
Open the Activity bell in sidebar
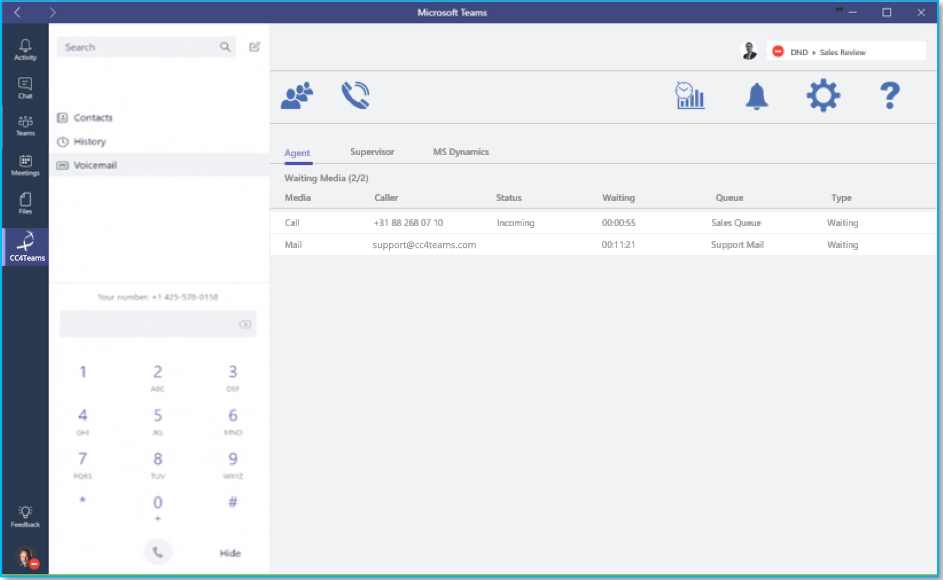tap(25, 50)
